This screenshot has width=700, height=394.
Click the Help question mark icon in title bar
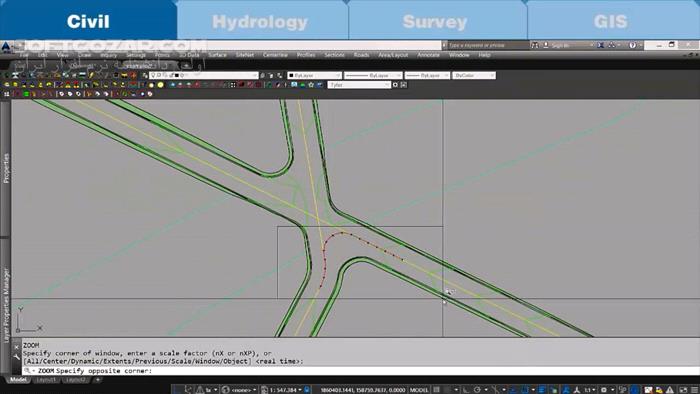coord(632,45)
